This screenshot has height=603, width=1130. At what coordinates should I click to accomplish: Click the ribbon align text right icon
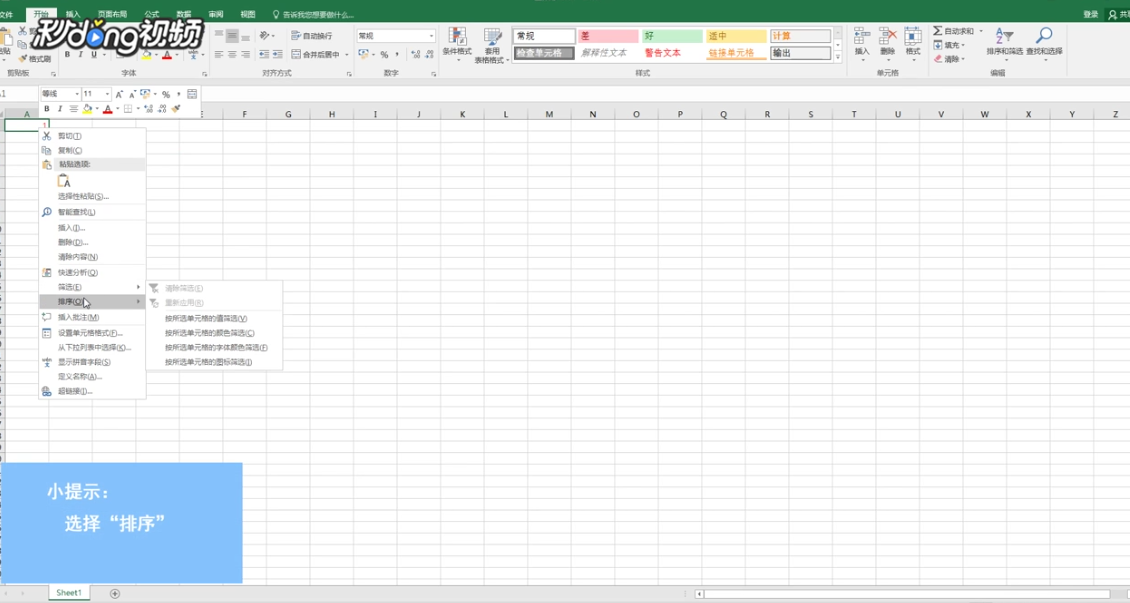246,55
